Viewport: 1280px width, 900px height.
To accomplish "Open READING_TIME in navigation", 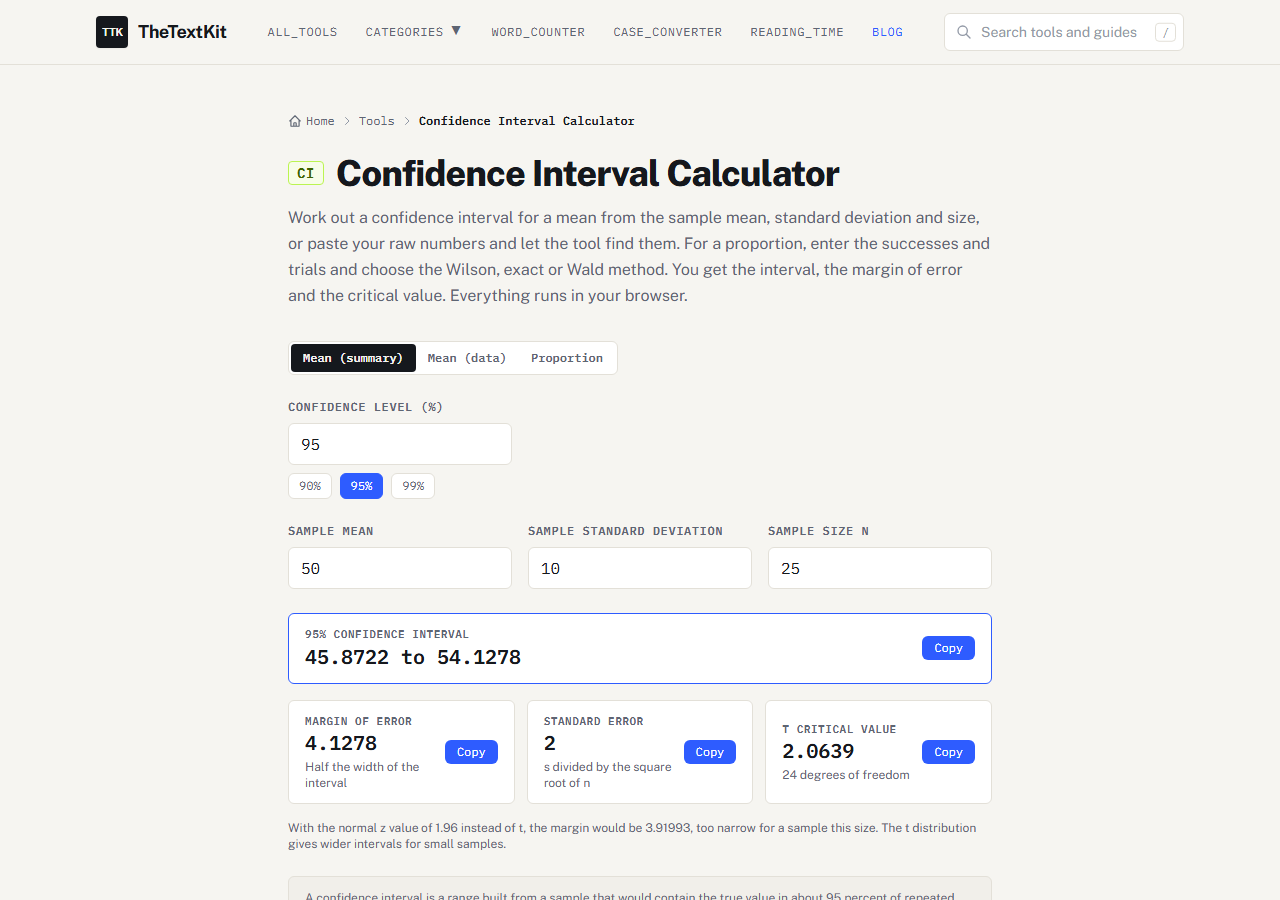I will click(797, 32).
